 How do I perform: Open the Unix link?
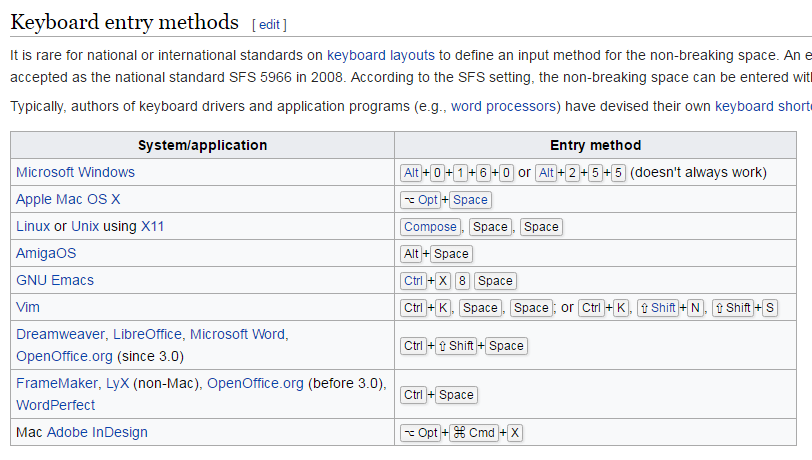coord(85,226)
